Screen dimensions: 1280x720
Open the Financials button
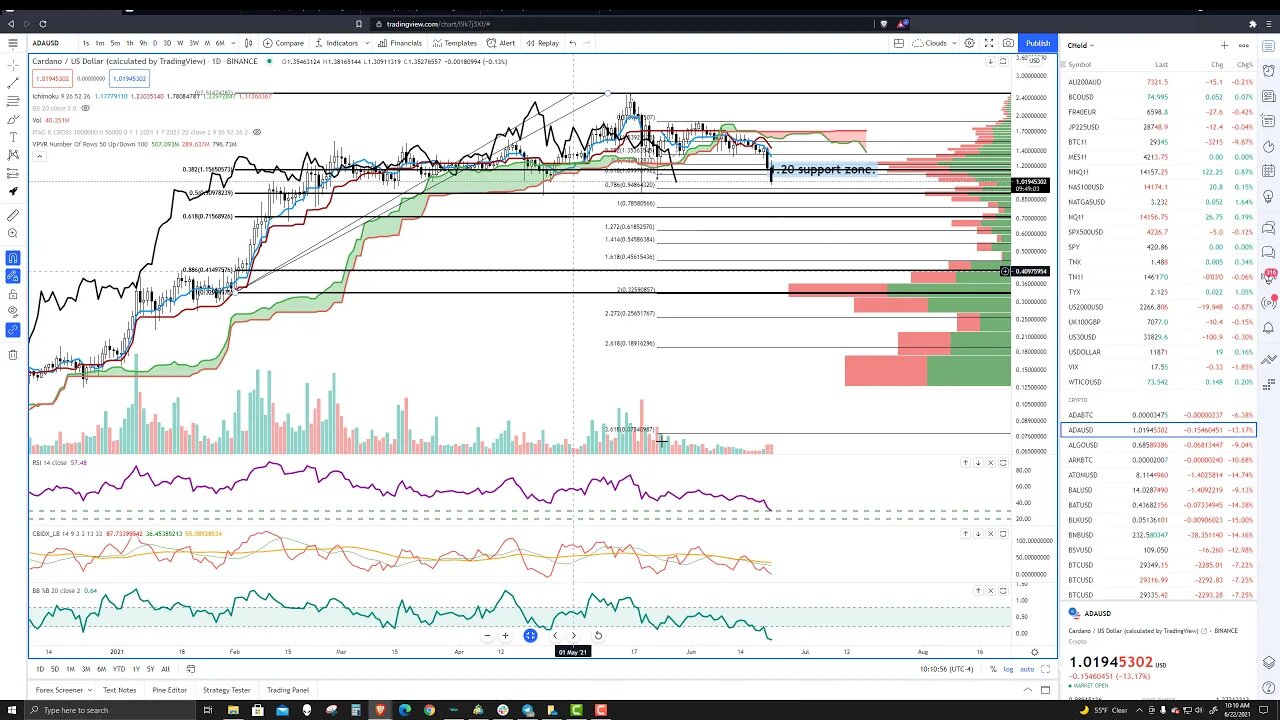tap(400, 43)
